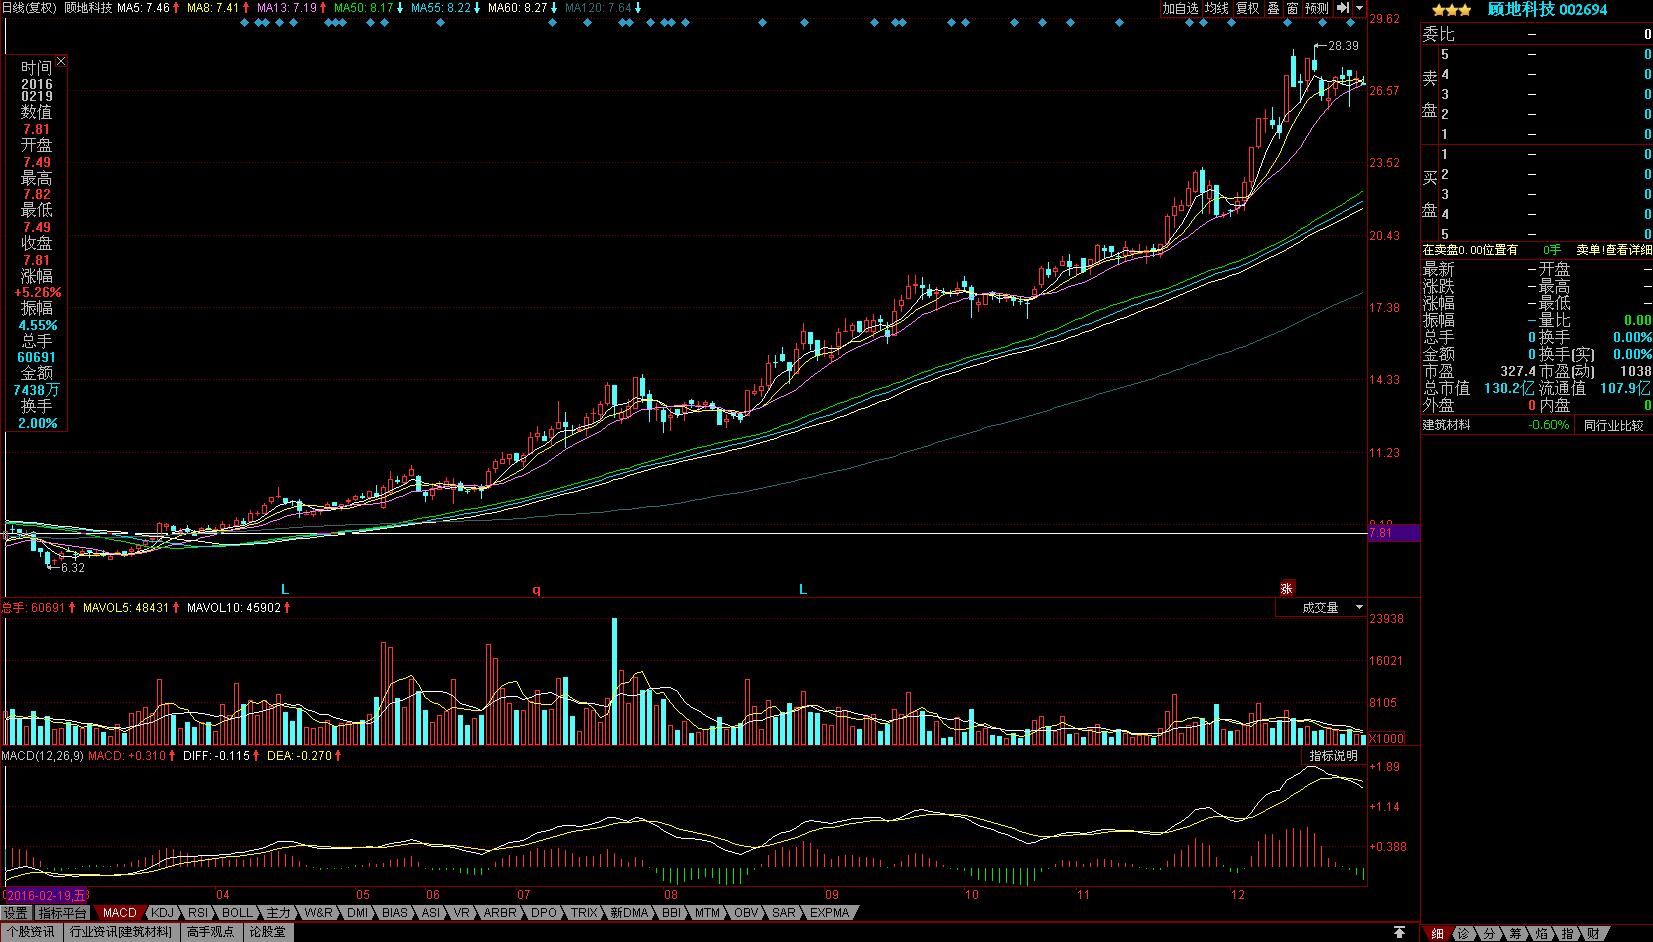Close the date data info panel
The width and height of the screenshot is (1653, 942).
(61, 62)
